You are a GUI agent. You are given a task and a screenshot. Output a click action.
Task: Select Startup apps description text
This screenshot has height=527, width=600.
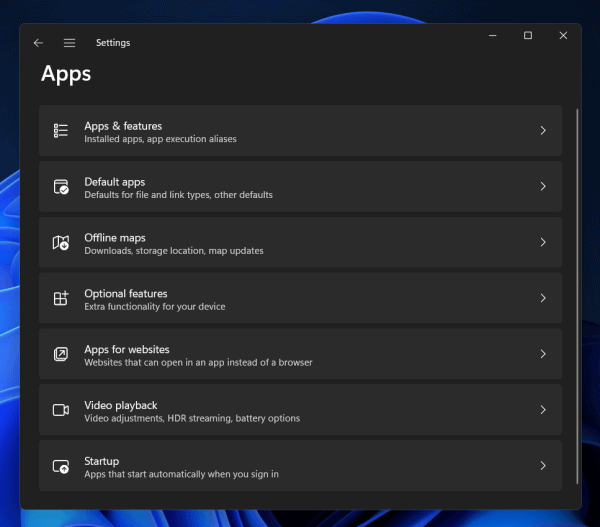[181, 474]
